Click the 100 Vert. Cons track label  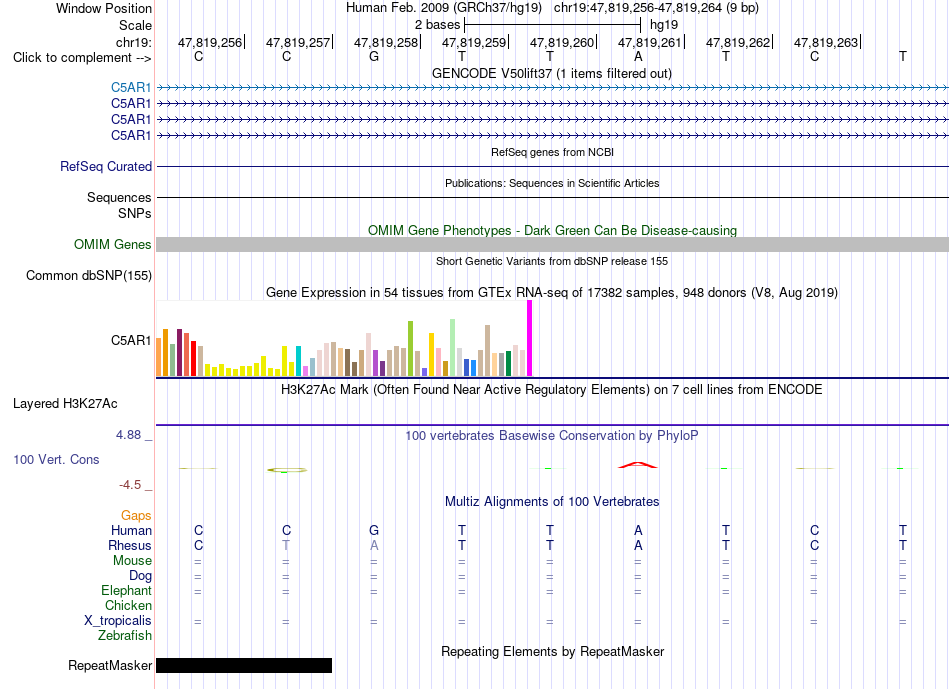pyautogui.click(x=56, y=459)
